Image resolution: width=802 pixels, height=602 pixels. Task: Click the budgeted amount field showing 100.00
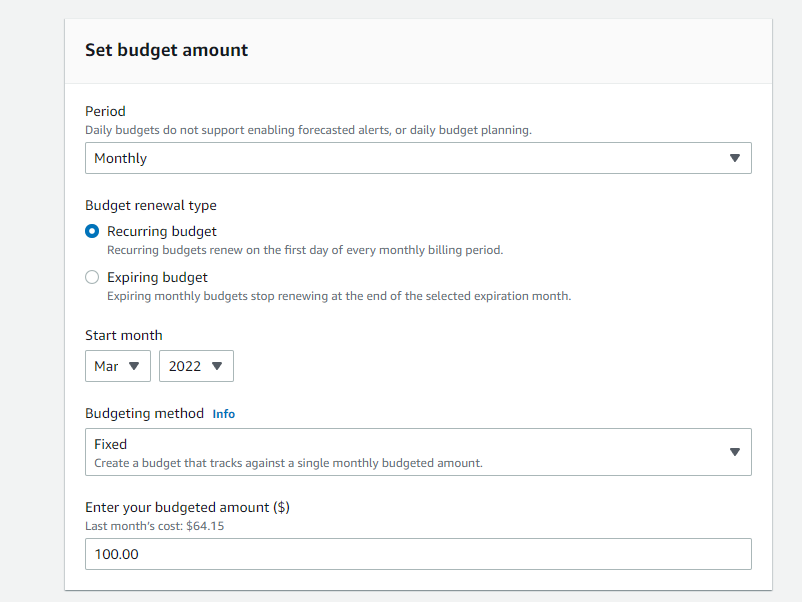point(418,554)
